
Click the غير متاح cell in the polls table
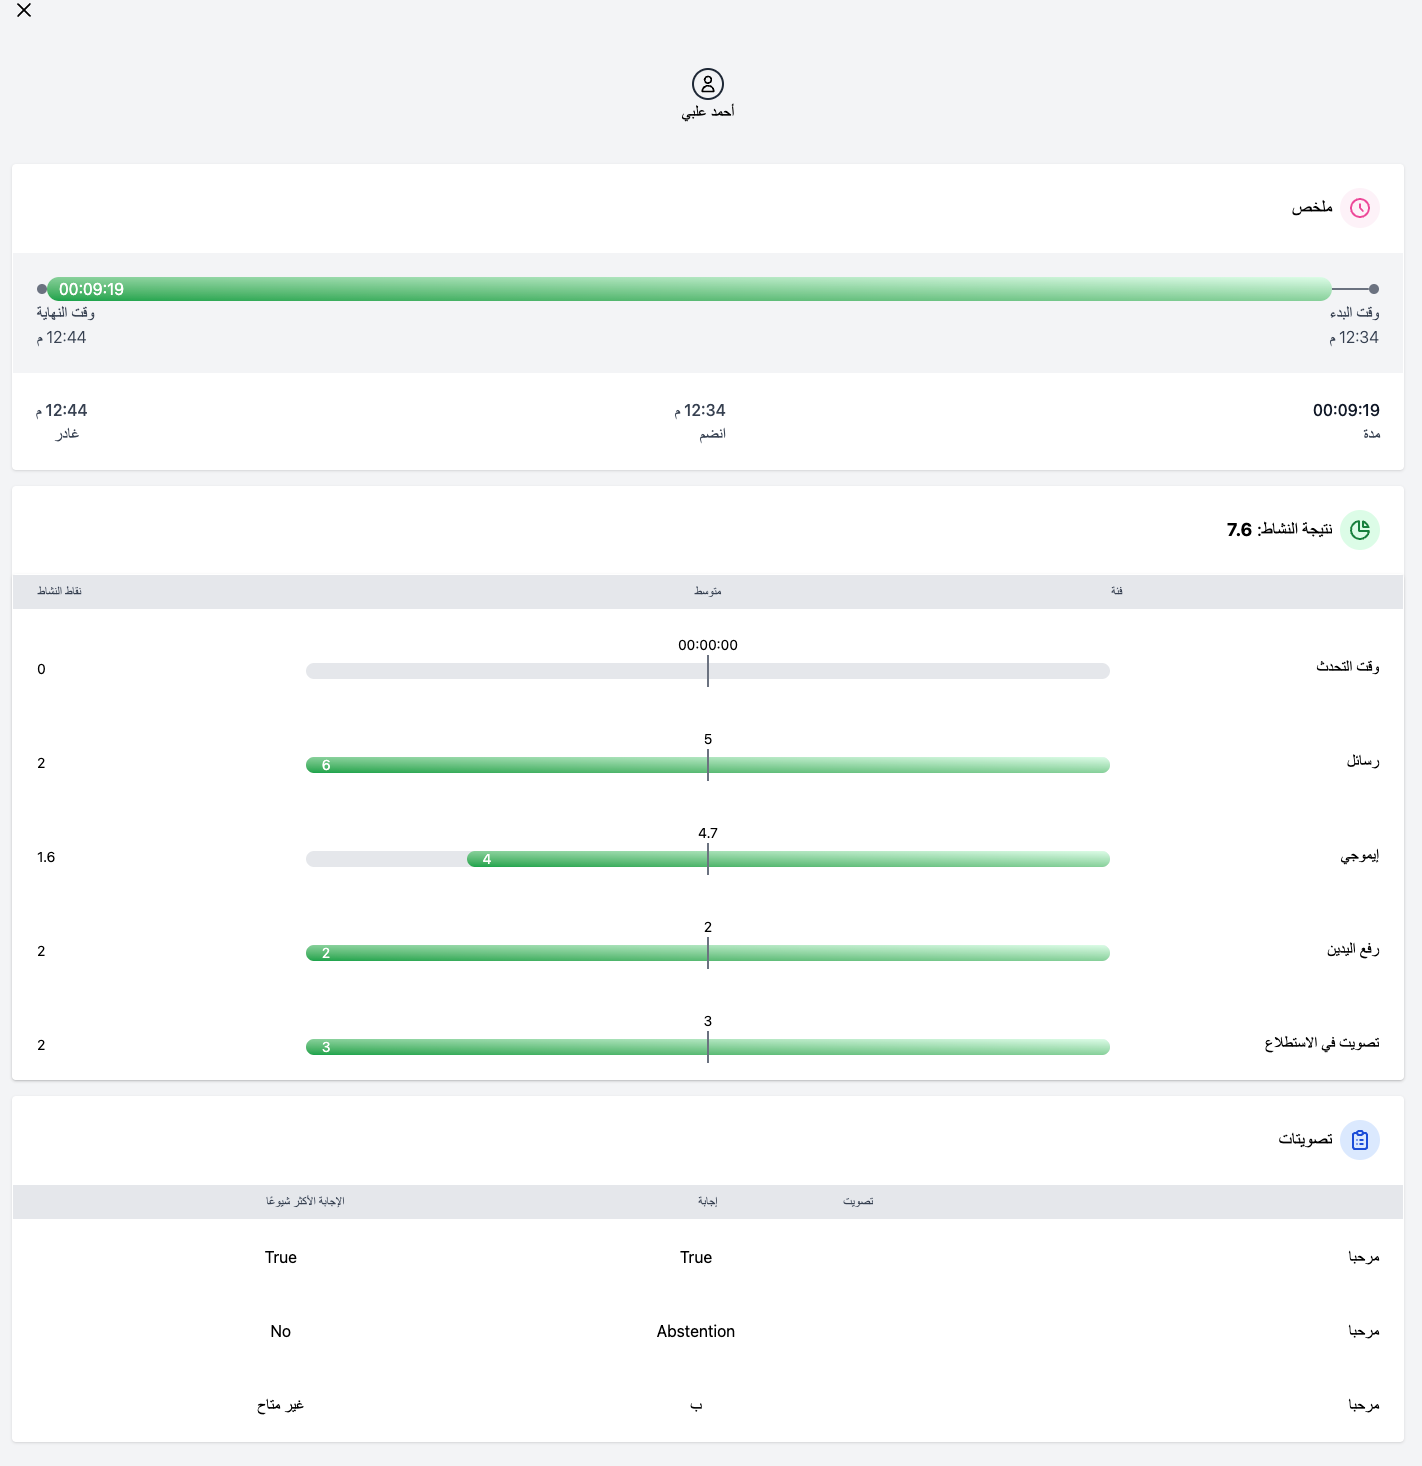pos(280,1405)
